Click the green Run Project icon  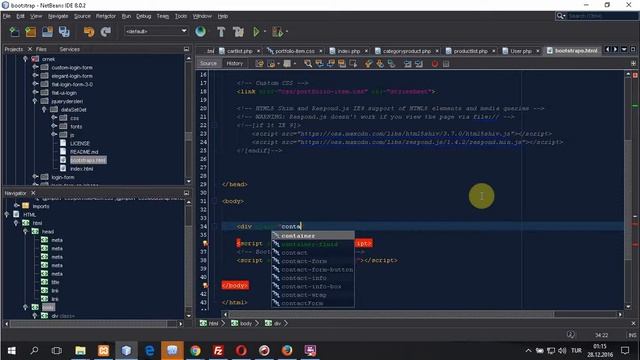[256, 31]
